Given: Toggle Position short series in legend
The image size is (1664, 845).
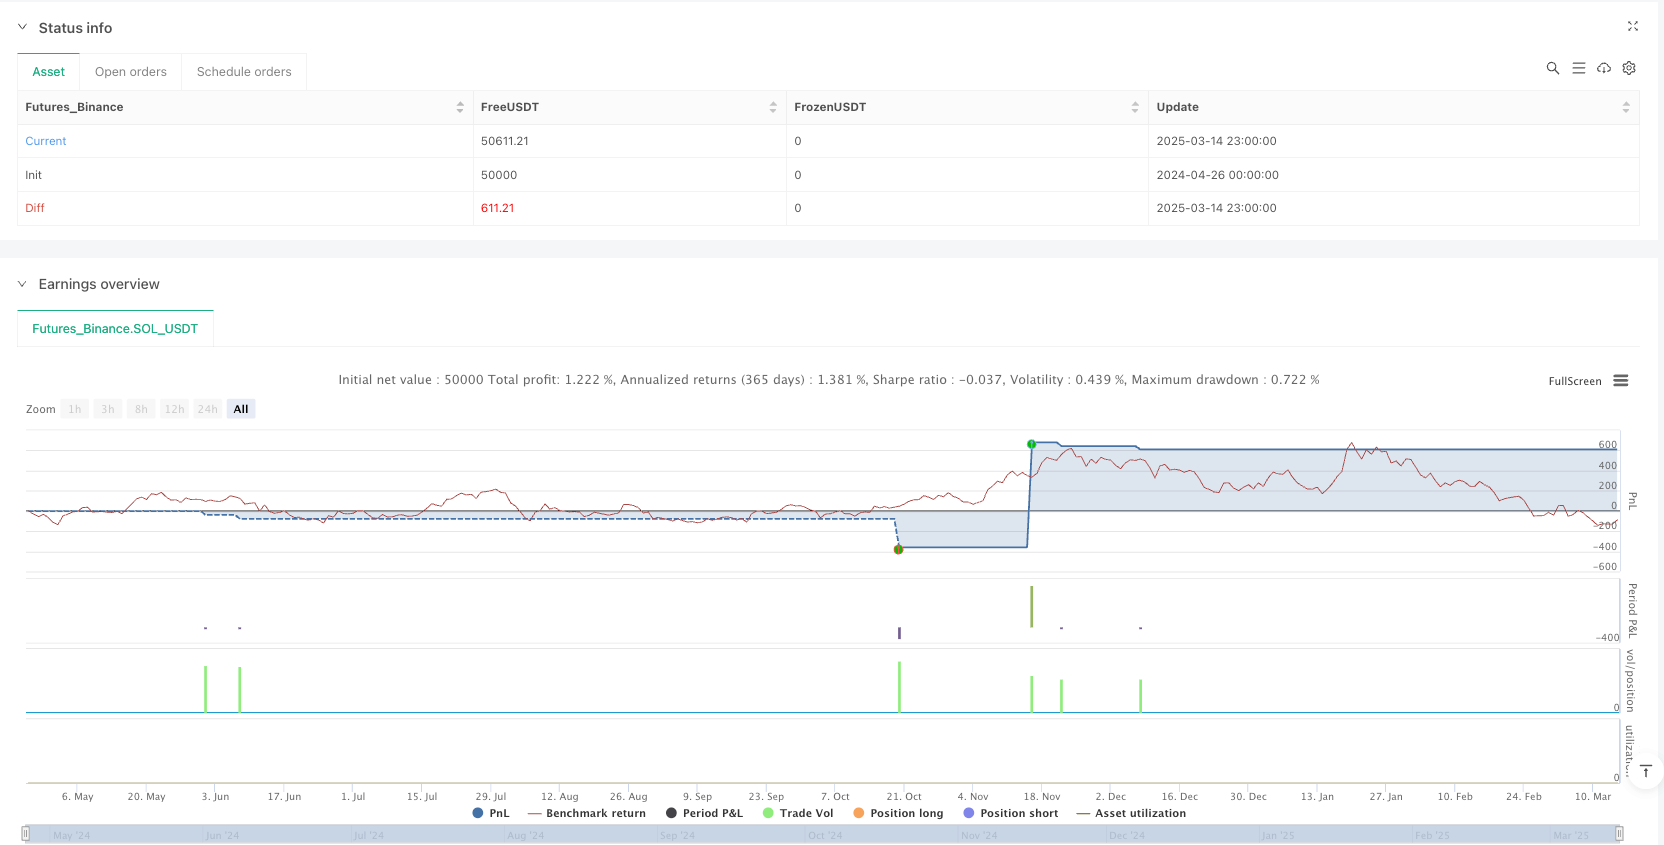Looking at the screenshot, I should pyautogui.click(x=1010, y=813).
